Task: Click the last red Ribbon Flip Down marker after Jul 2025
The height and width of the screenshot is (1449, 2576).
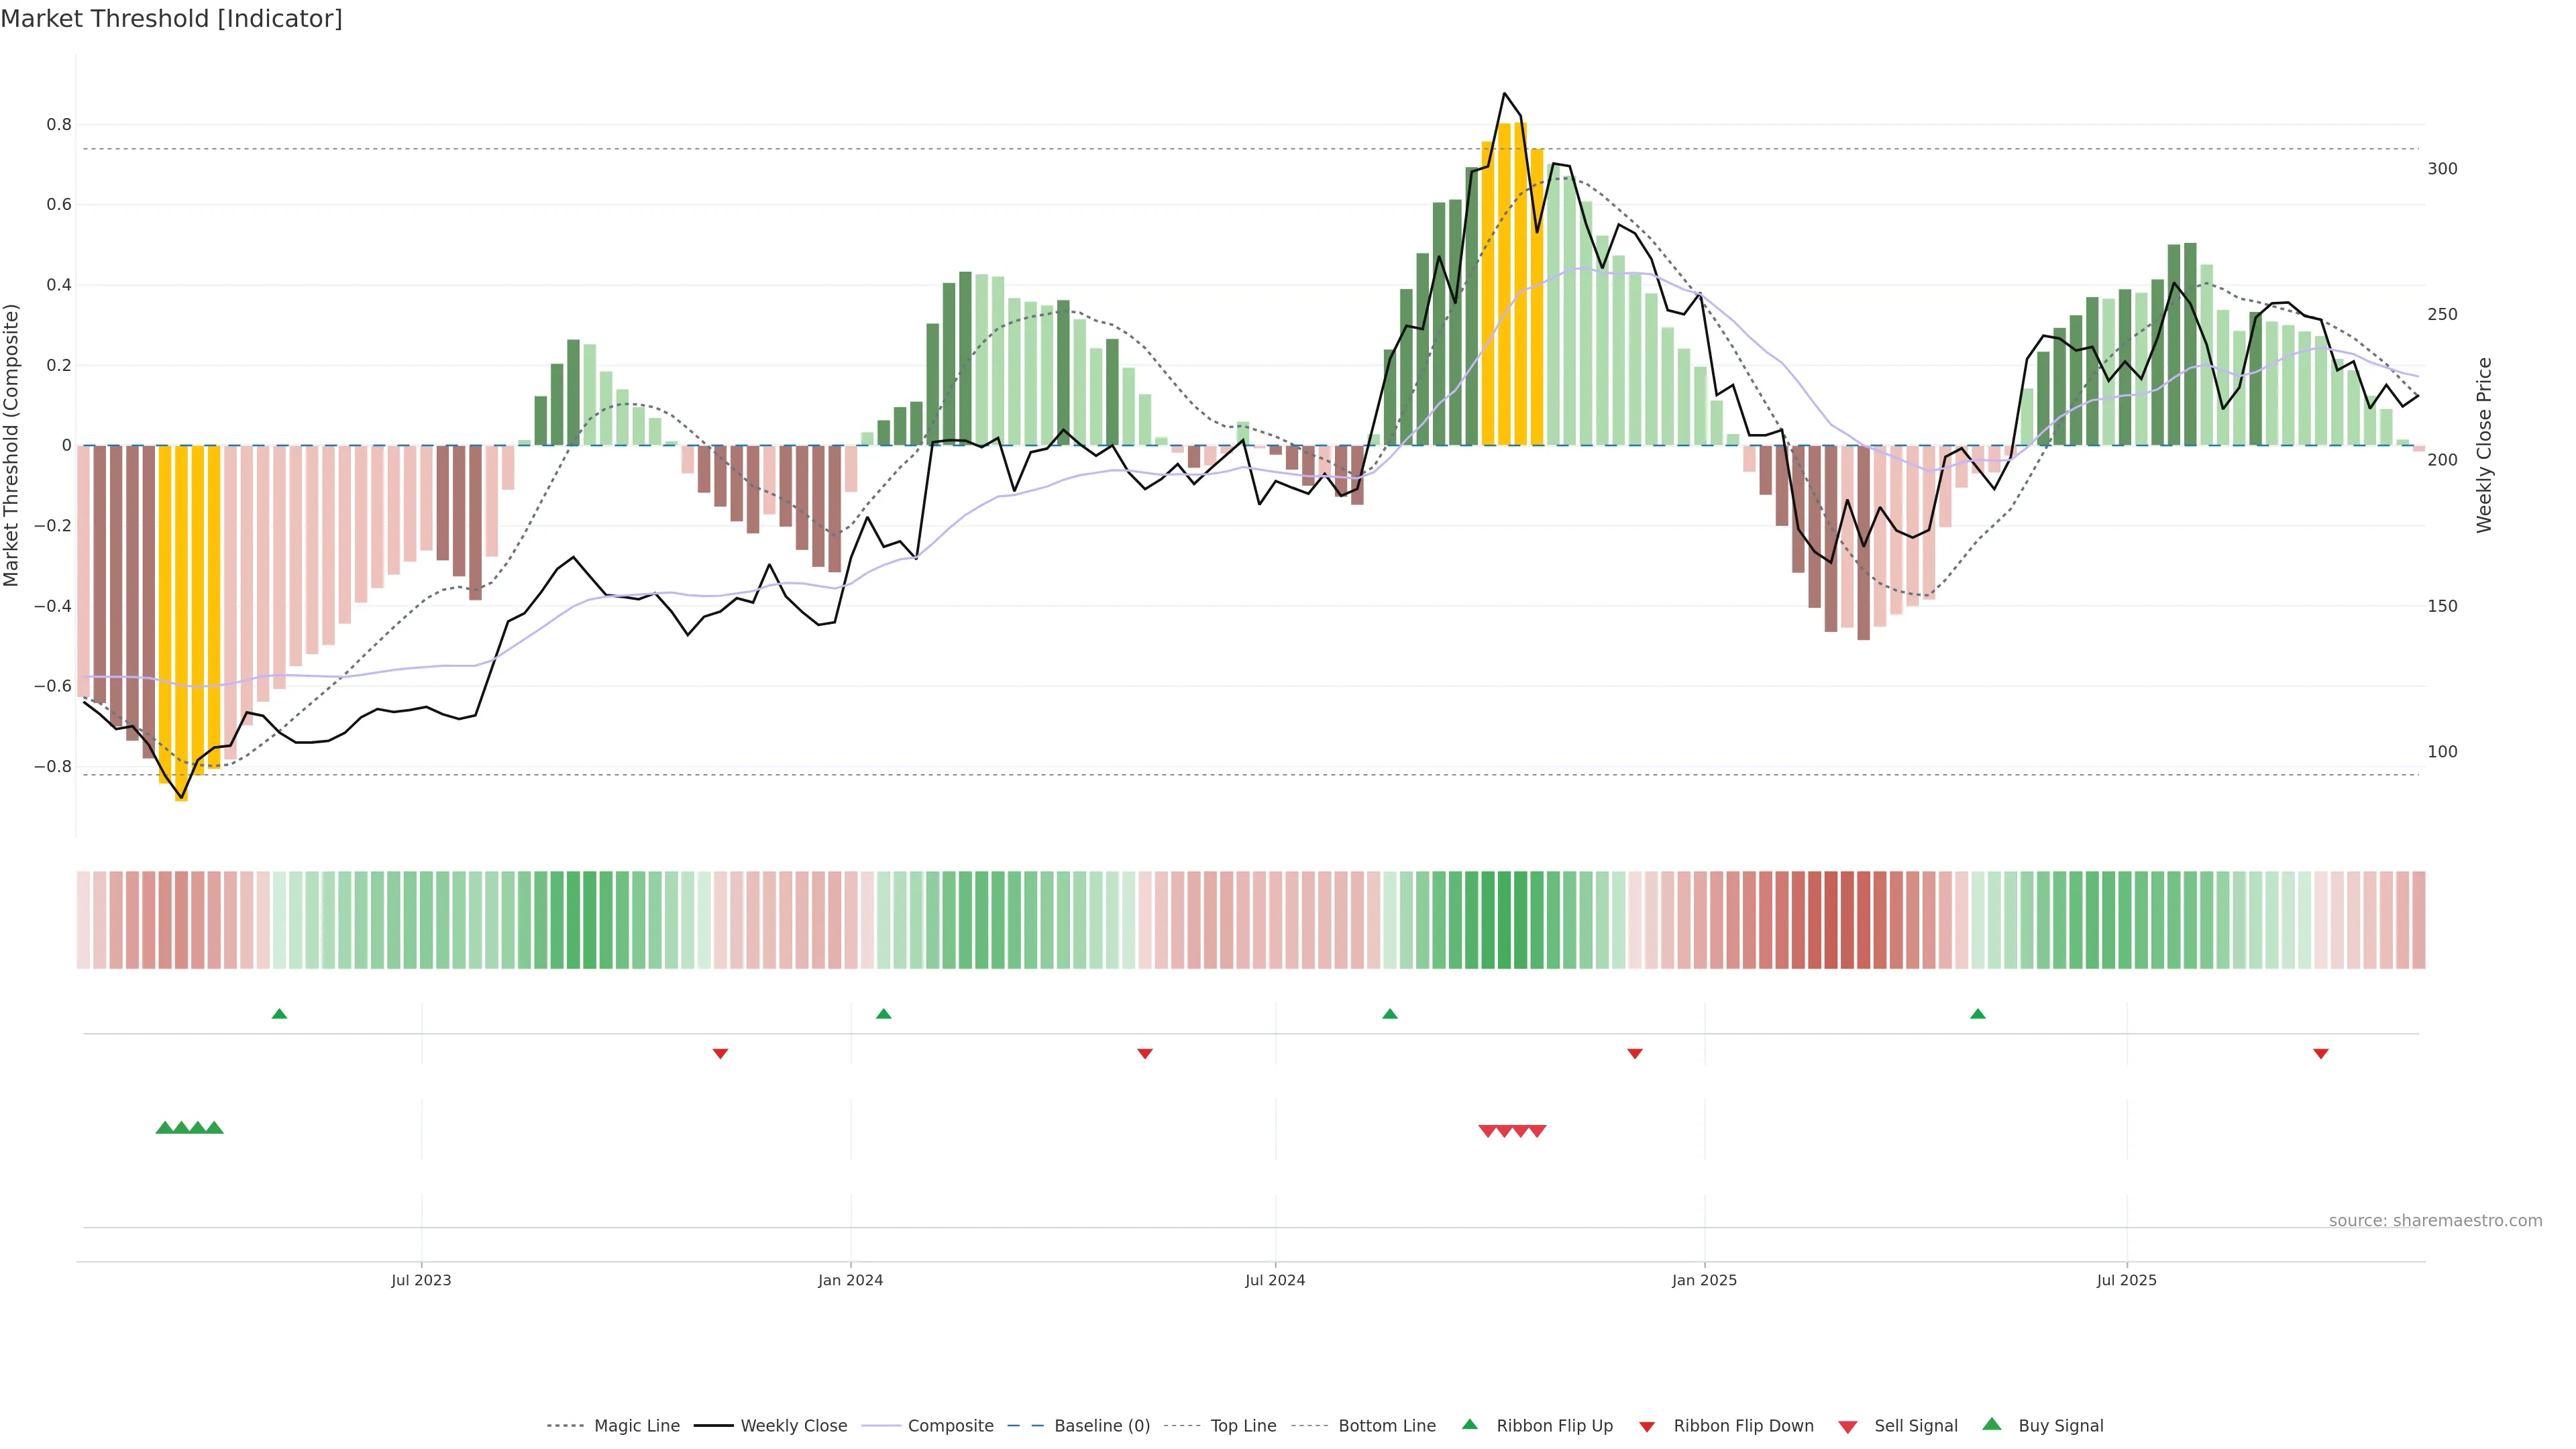Action: [2321, 1053]
